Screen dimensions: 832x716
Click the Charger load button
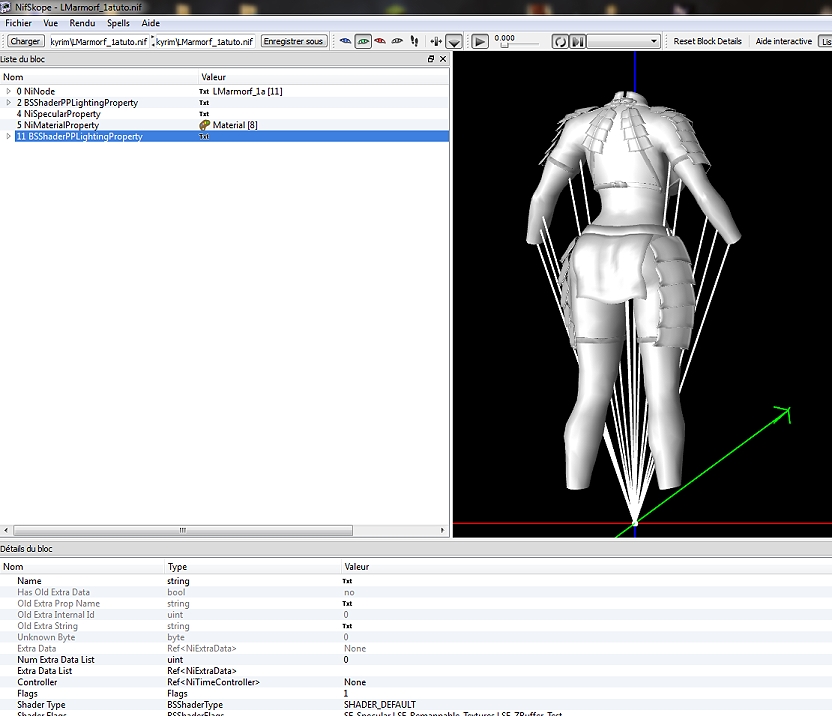tap(25, 41)
